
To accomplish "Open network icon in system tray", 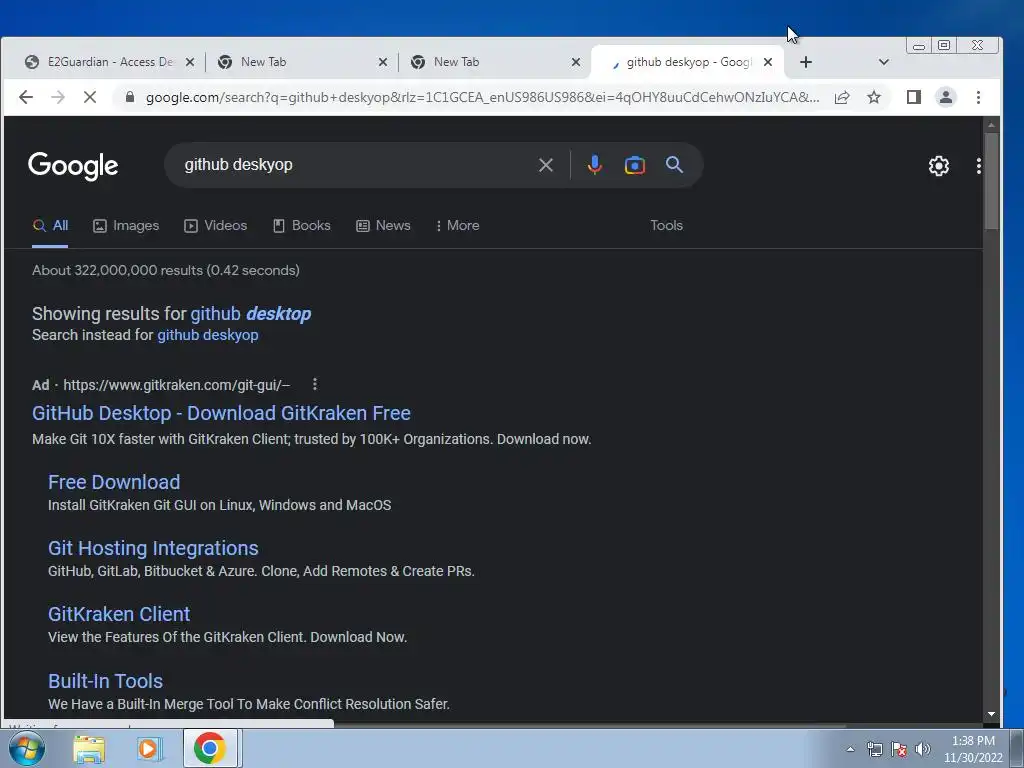I will 874,749.
